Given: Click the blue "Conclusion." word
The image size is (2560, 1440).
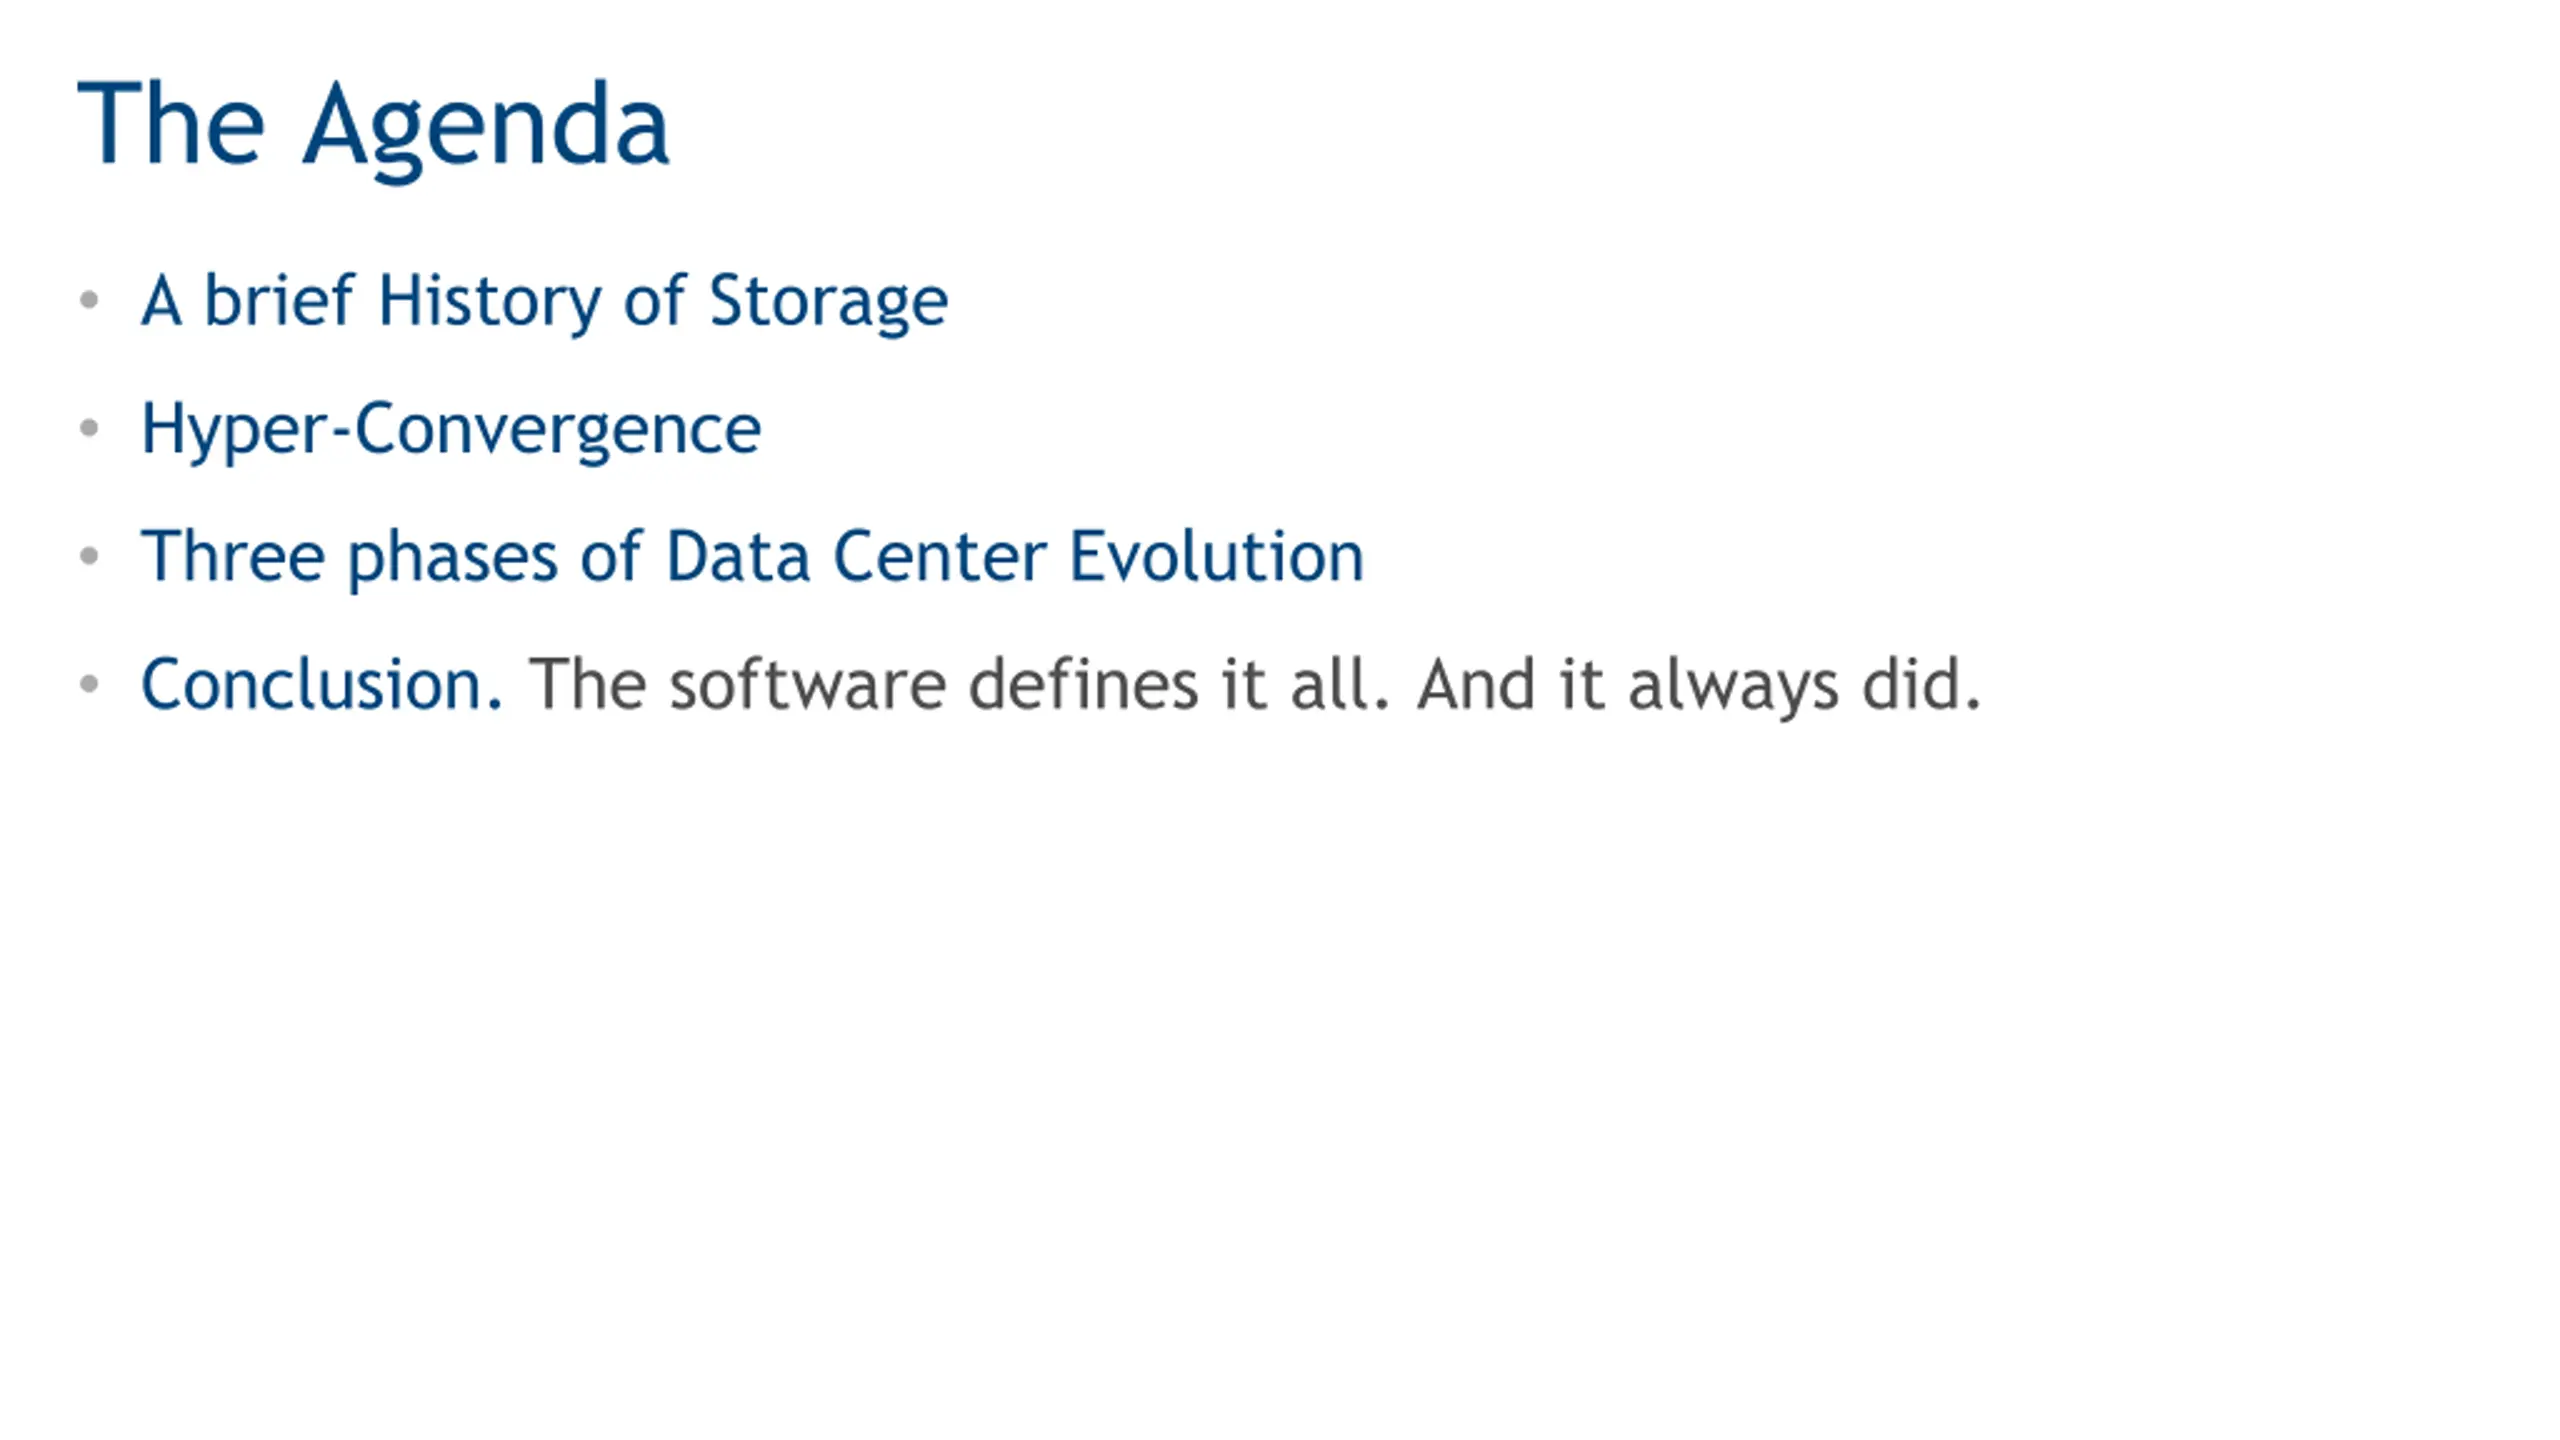Looking at the screenshot, I should click(x=322, y=685).
